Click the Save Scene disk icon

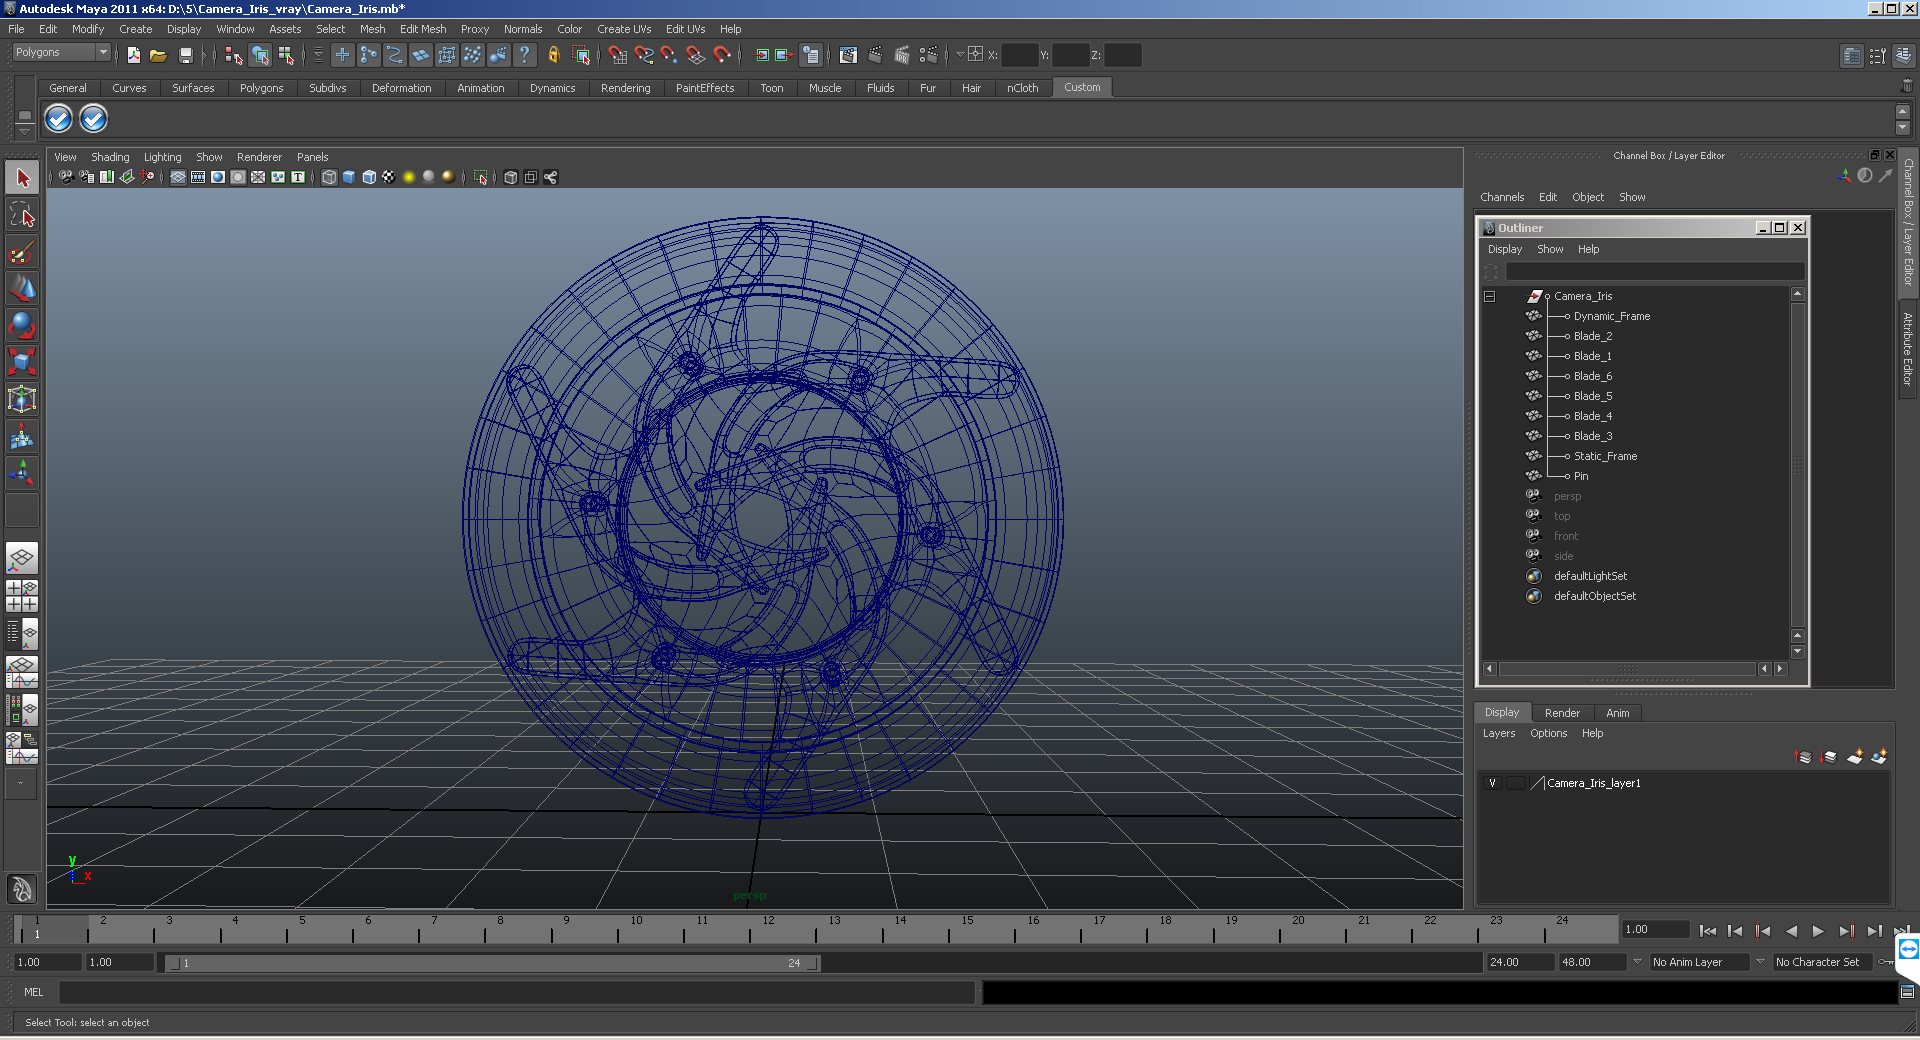[185, 55]
